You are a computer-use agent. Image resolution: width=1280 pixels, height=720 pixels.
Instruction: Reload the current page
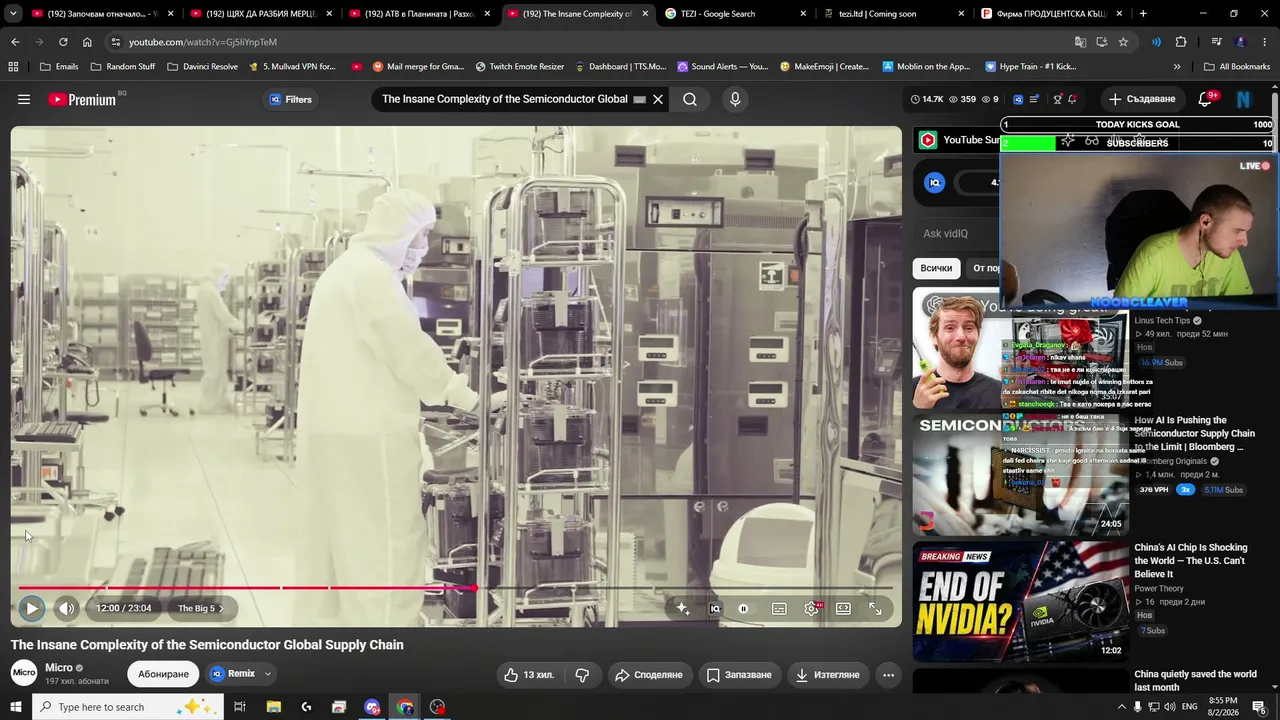(x=63, y=42)
